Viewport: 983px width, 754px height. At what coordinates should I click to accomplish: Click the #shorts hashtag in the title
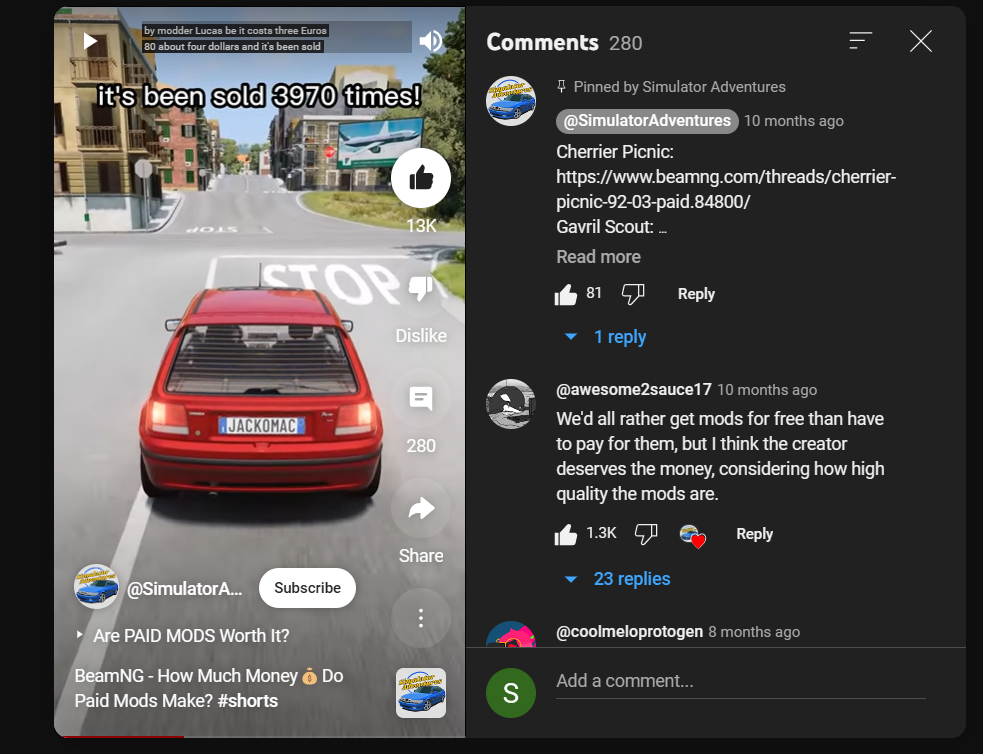(247, 701)
